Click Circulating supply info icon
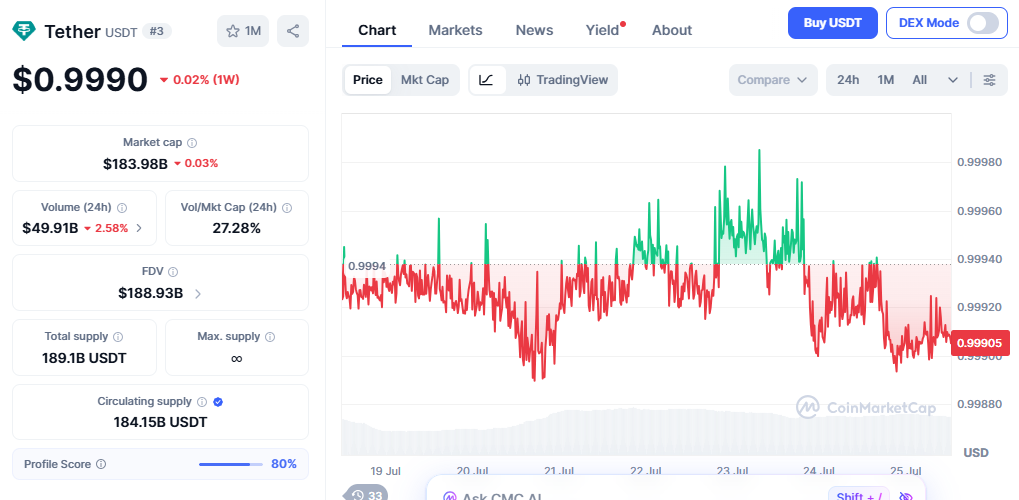This screenshot has height=500, width=1019. coord(202,402)
